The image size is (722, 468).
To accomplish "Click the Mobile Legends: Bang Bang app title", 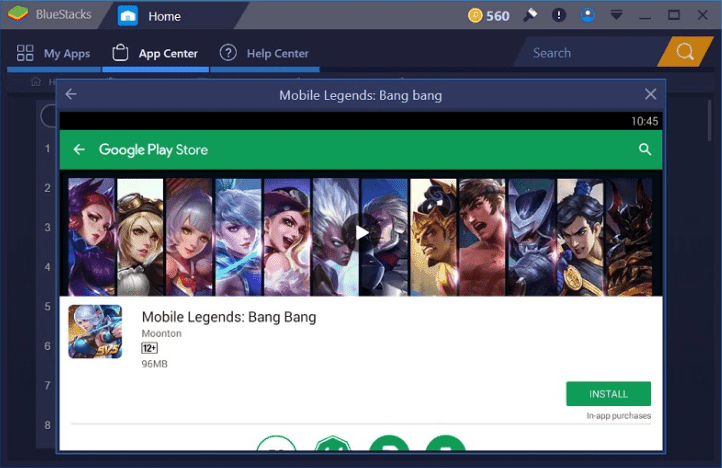I will tap(229, 317).
